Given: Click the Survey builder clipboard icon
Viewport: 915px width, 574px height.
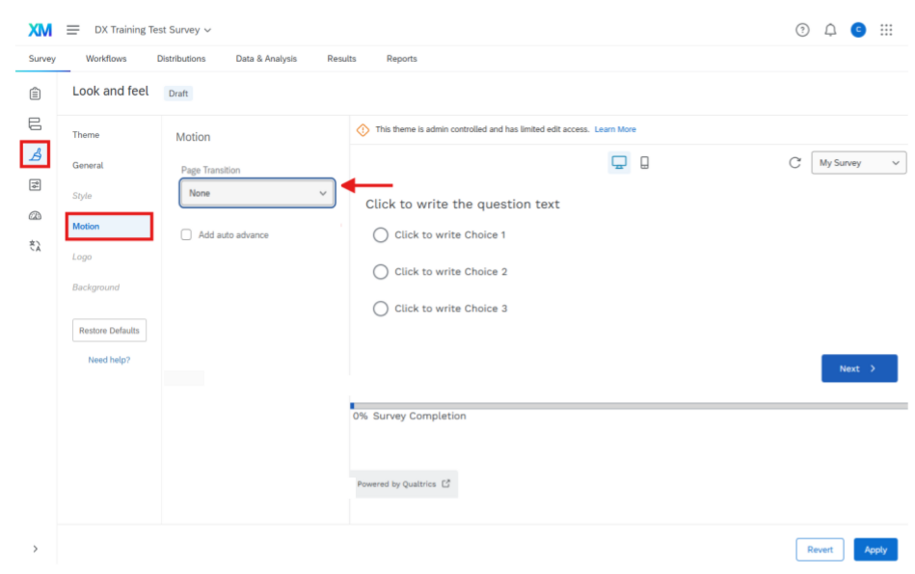Looking at the screenshot, I should coord(35,94).
